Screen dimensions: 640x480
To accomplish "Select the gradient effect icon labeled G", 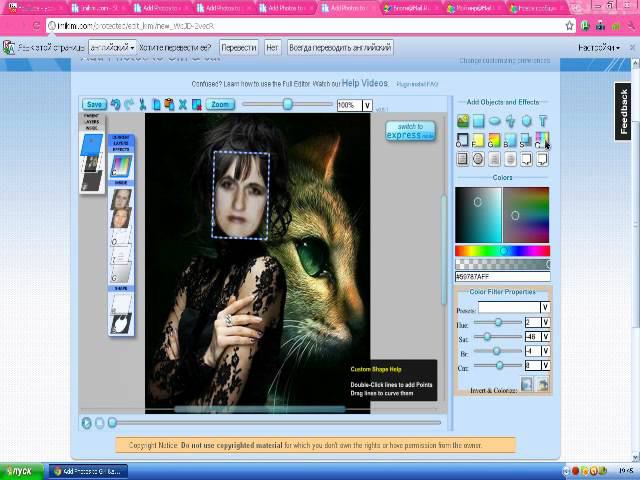I will coord(495,140).
